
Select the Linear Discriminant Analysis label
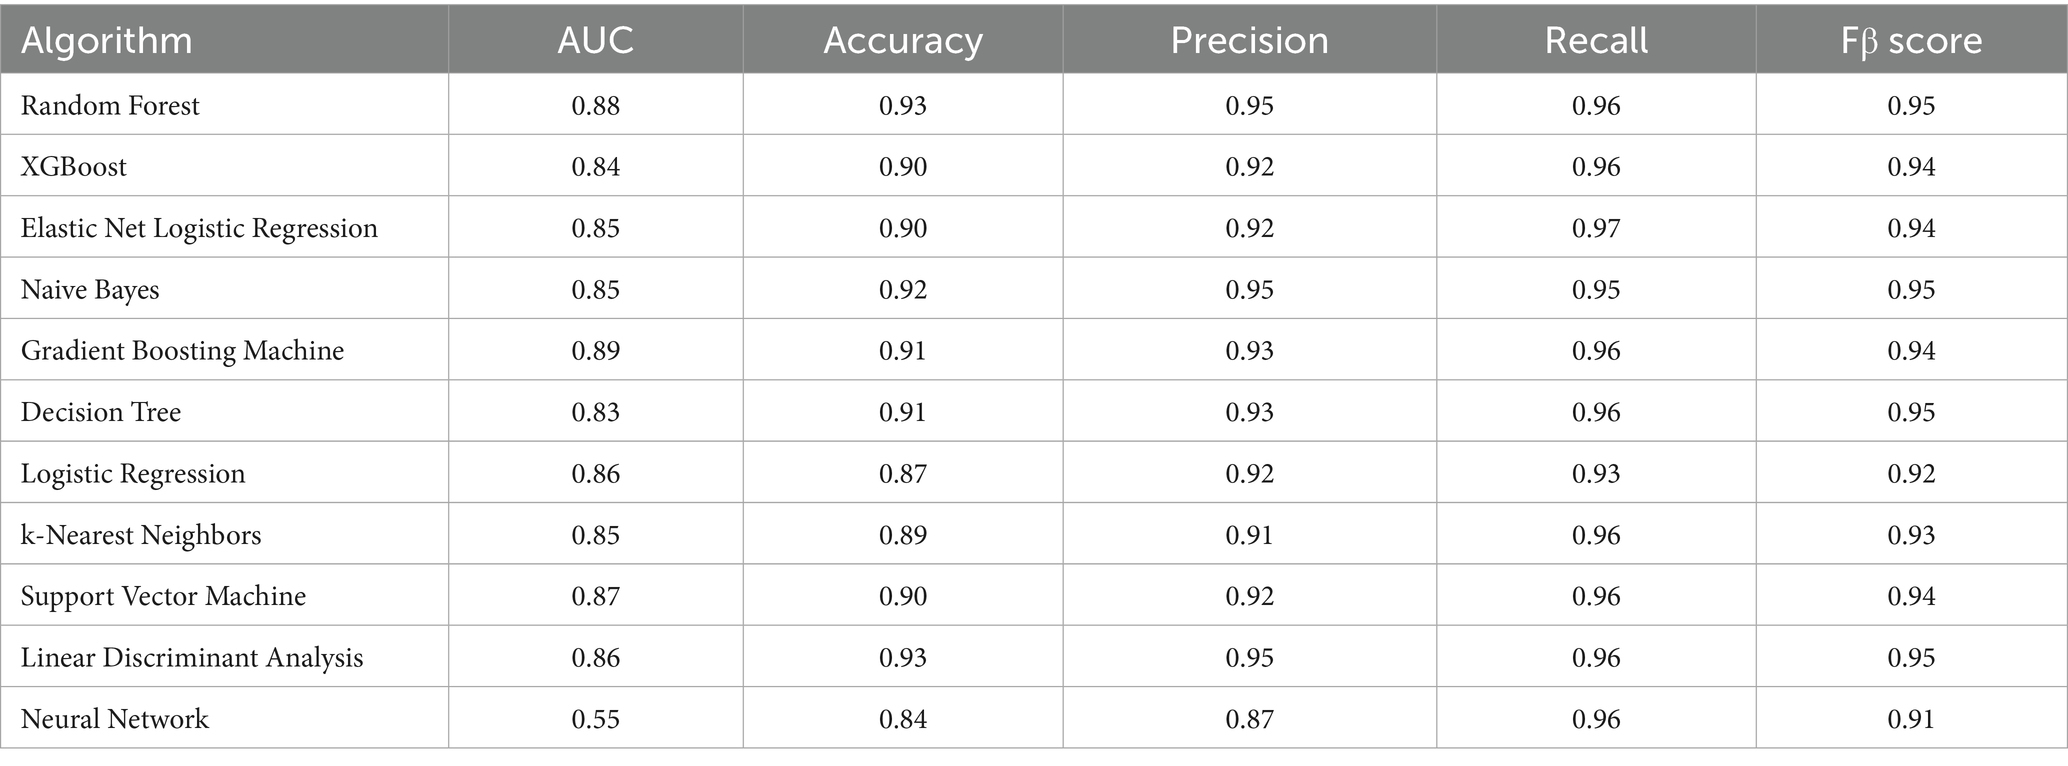coord(192,658)
